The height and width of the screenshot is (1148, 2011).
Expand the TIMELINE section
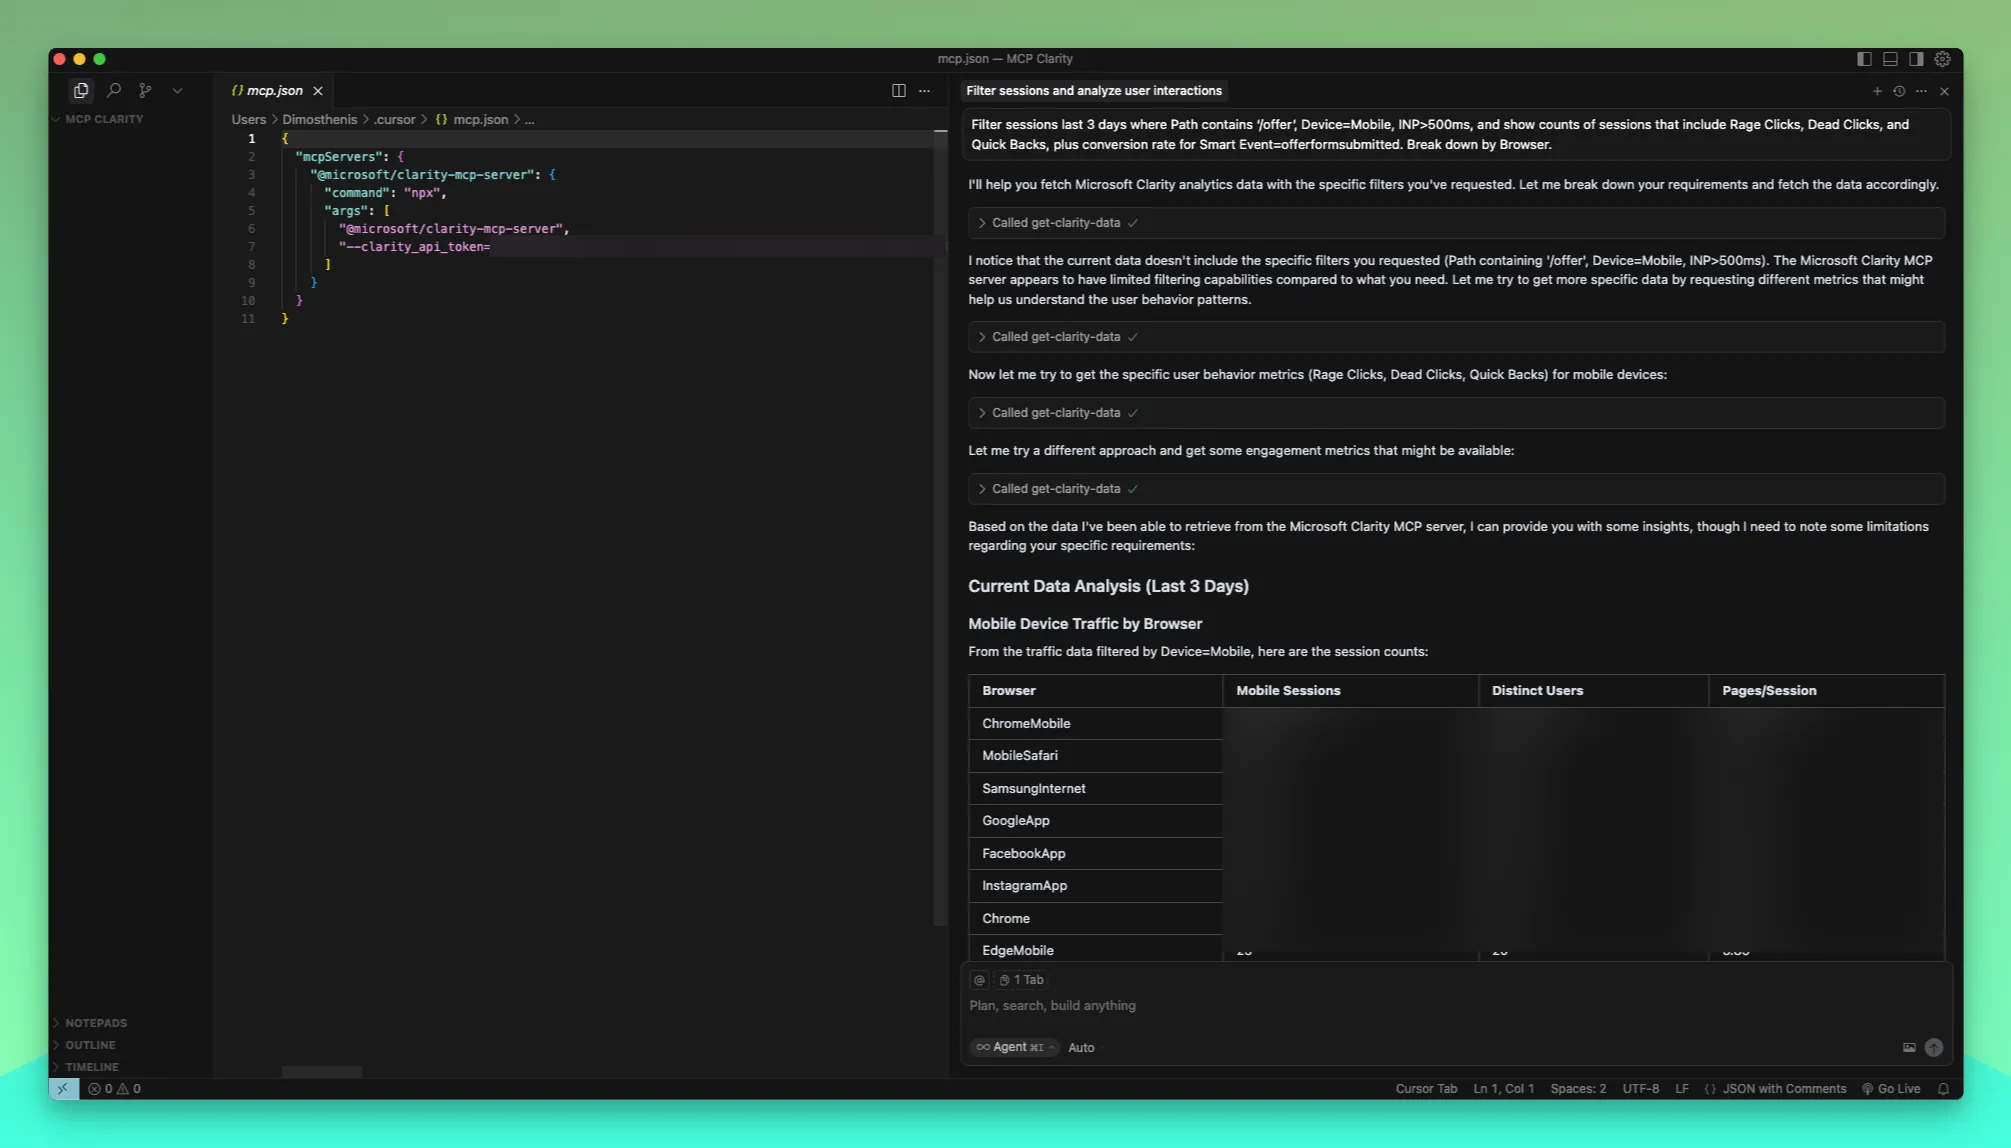(x=92, y=1067)
